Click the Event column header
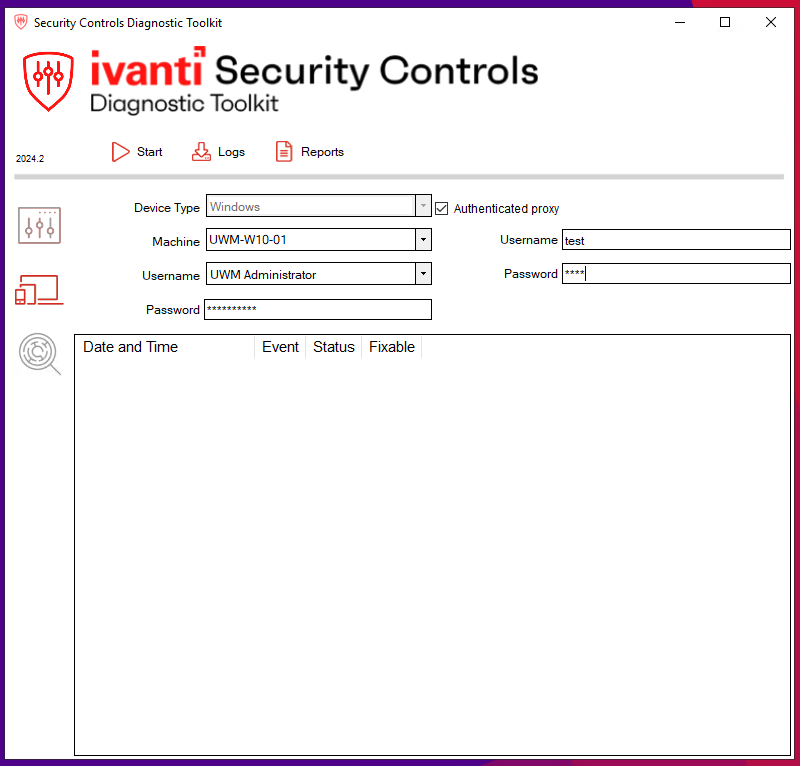This screenshot has width=800, height=766. pyautogui.click(x=280, y=347)
